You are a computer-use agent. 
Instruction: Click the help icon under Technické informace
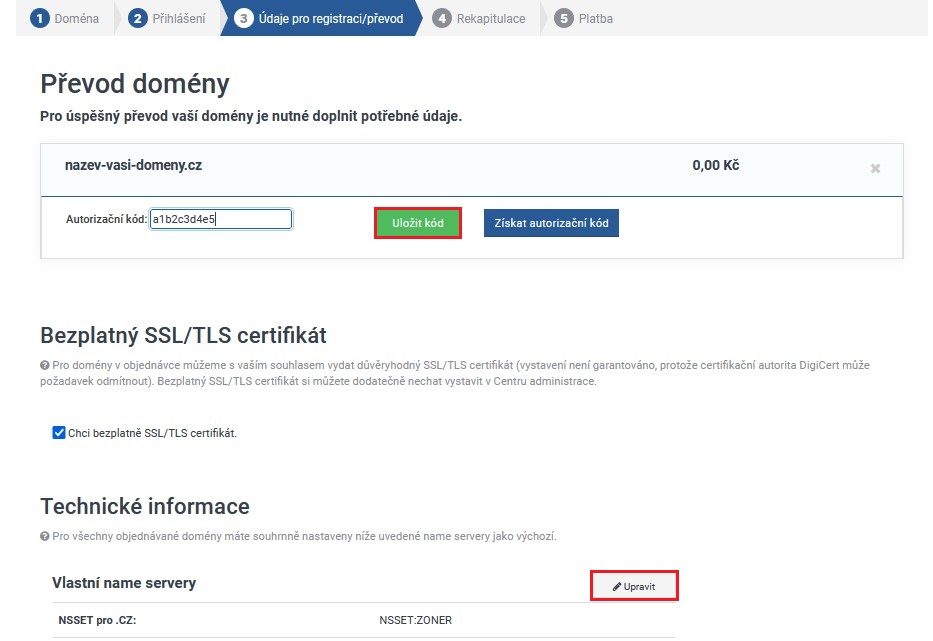click(45, 537)
